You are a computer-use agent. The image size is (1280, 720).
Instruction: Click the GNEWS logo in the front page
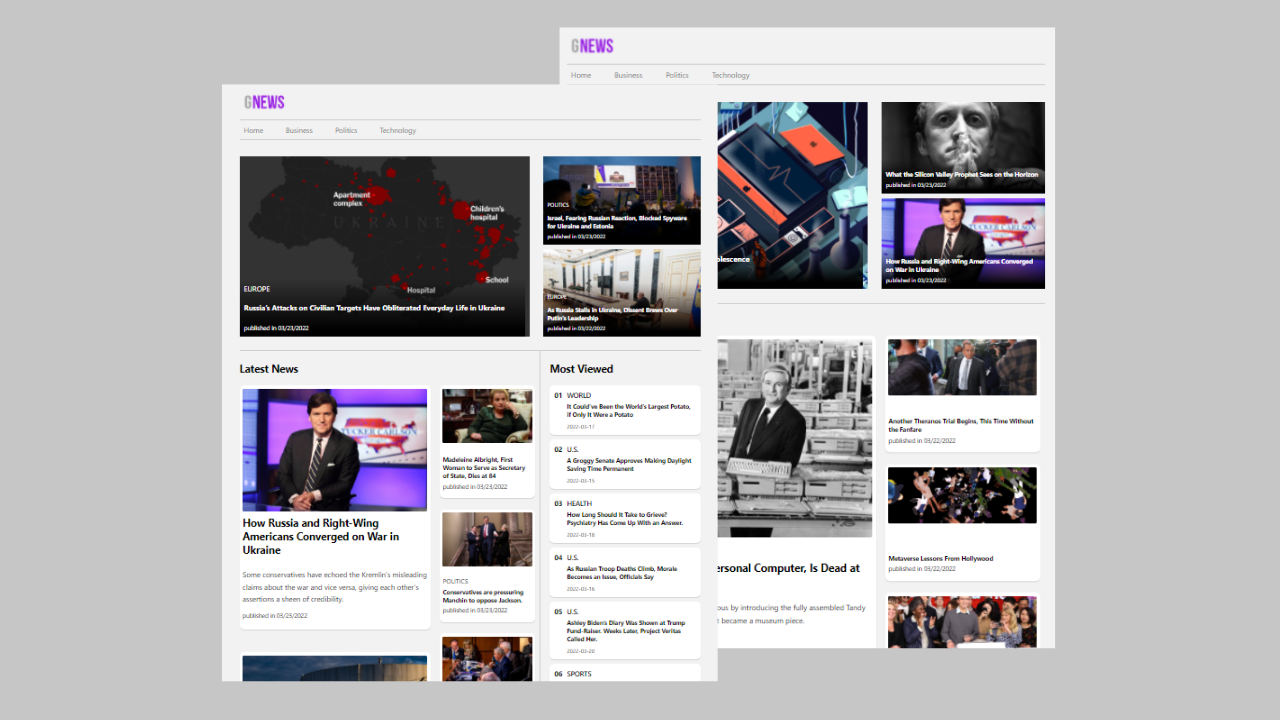pyautogui.click(x=264, y=102)
